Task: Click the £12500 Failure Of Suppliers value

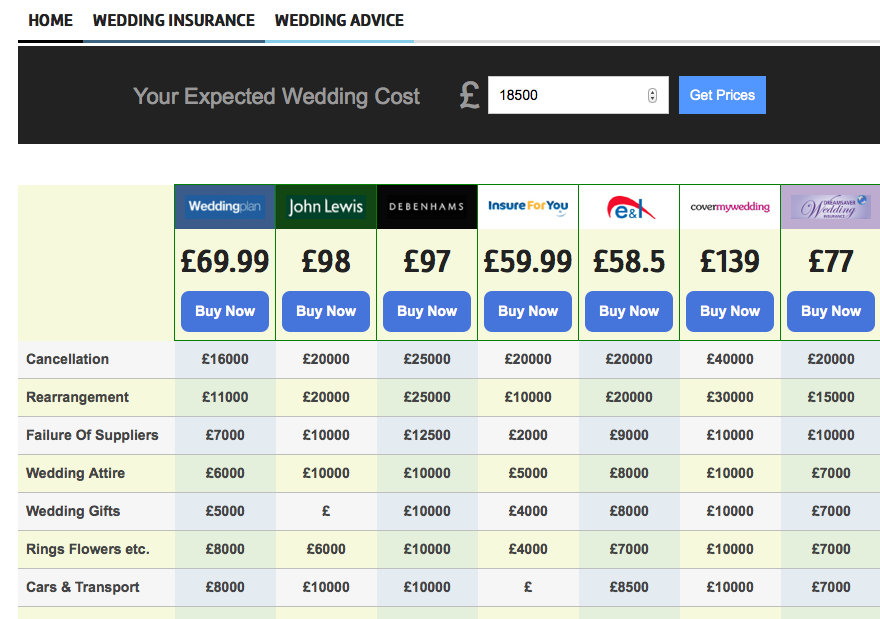Action: [427, 435]
